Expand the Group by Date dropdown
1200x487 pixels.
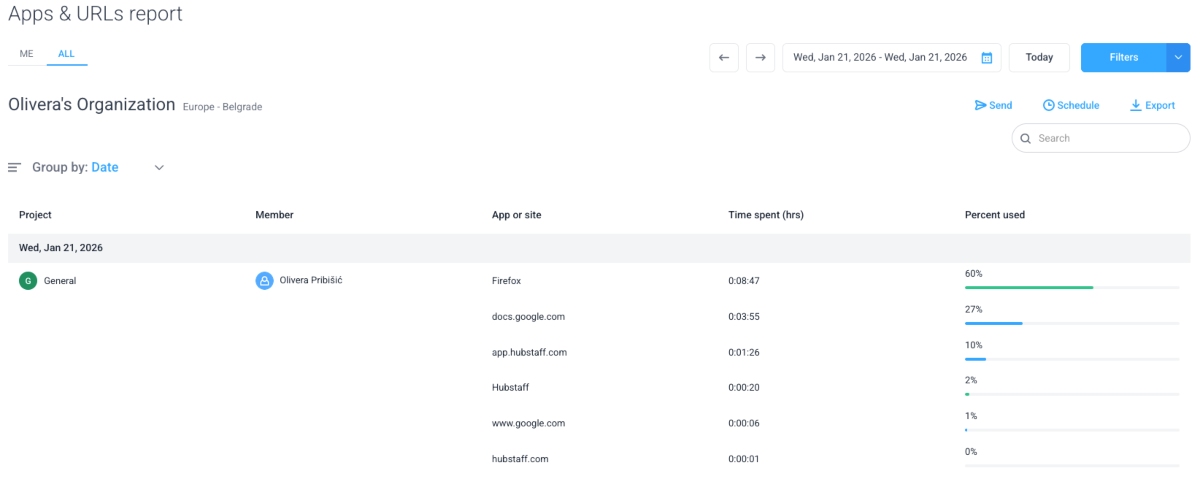tap(159, 168)
